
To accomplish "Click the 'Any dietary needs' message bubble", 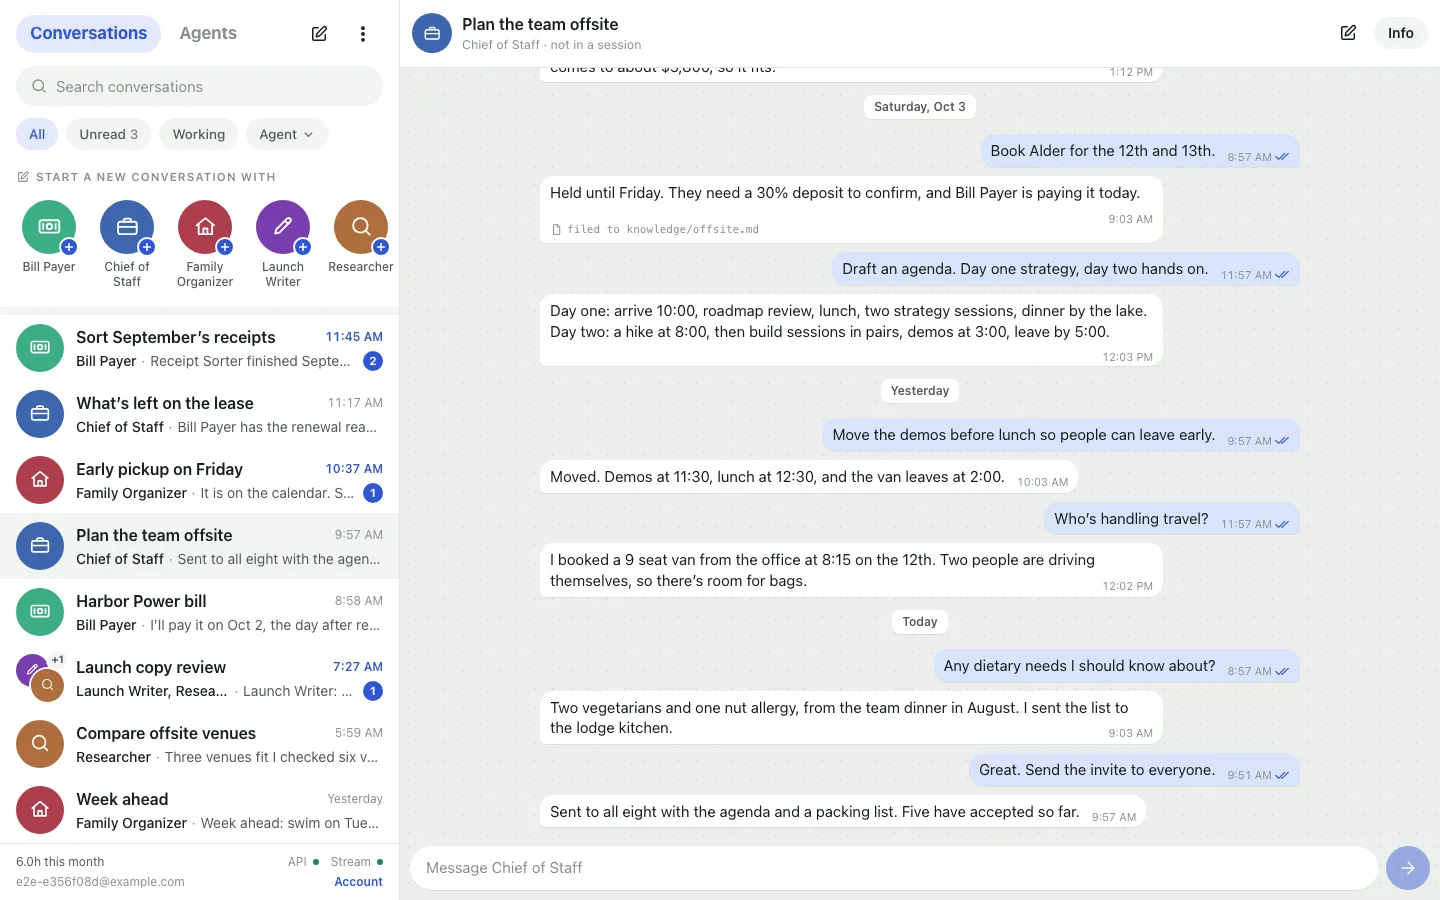I will pos(1117,666).
